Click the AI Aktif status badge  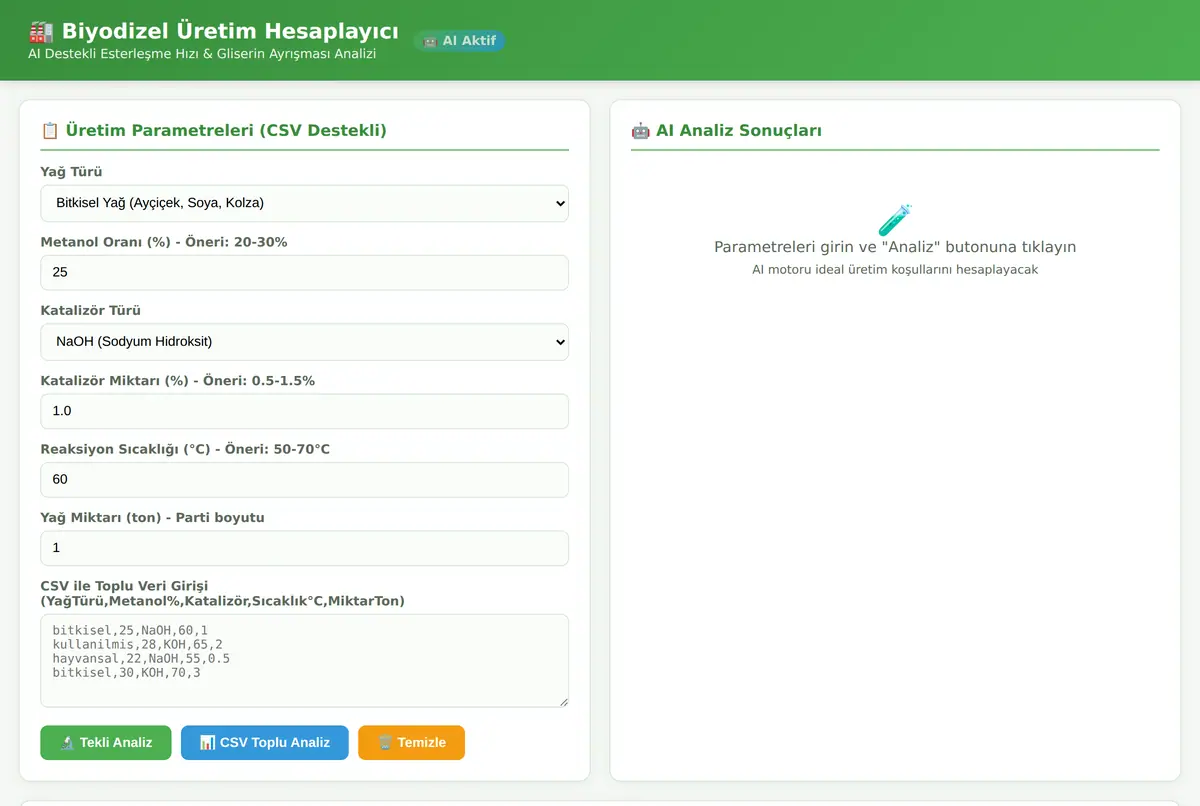tap(459, 41)
